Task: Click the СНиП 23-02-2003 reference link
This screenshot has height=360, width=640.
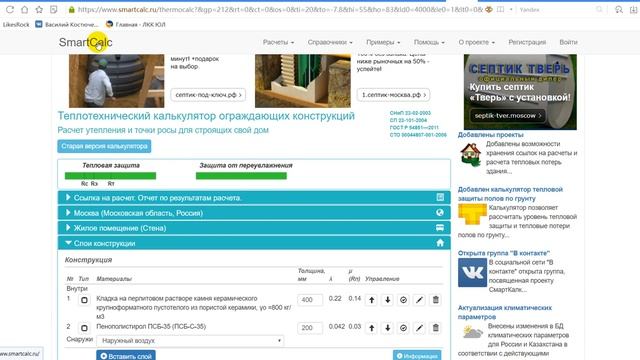Action: click(410, 113)
